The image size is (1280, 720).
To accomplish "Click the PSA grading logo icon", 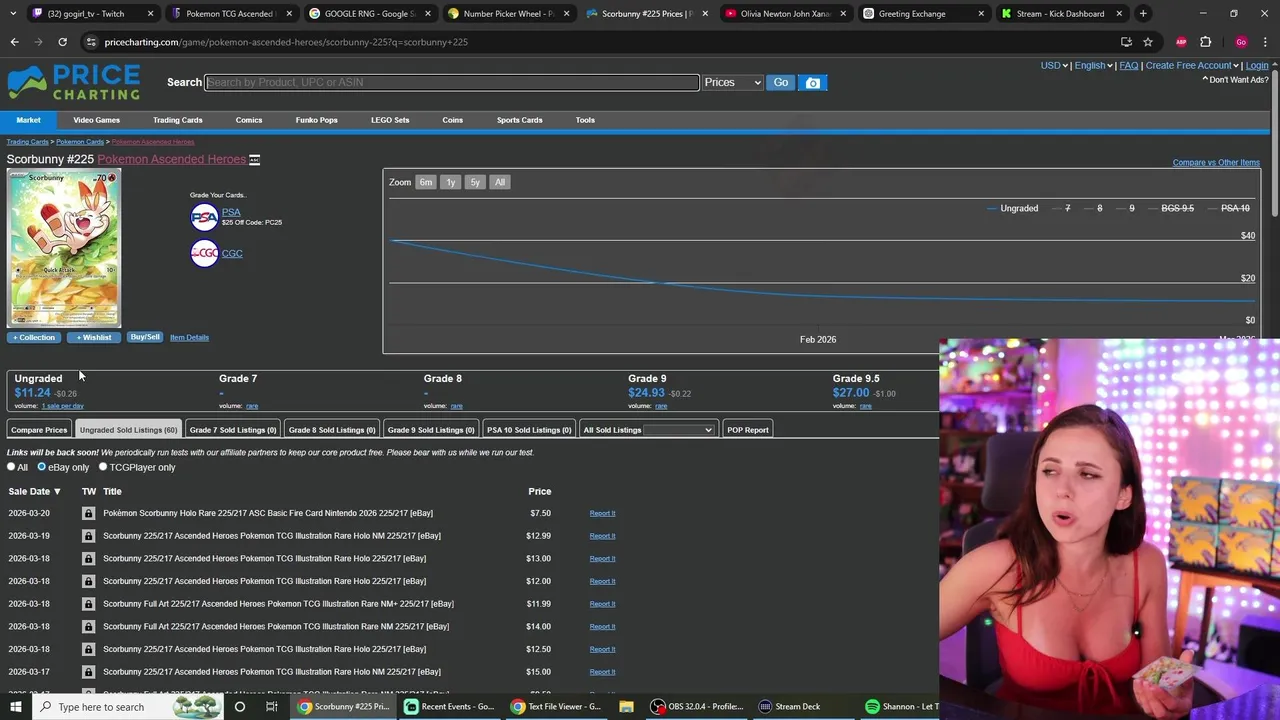I will (x=204, y=217).
